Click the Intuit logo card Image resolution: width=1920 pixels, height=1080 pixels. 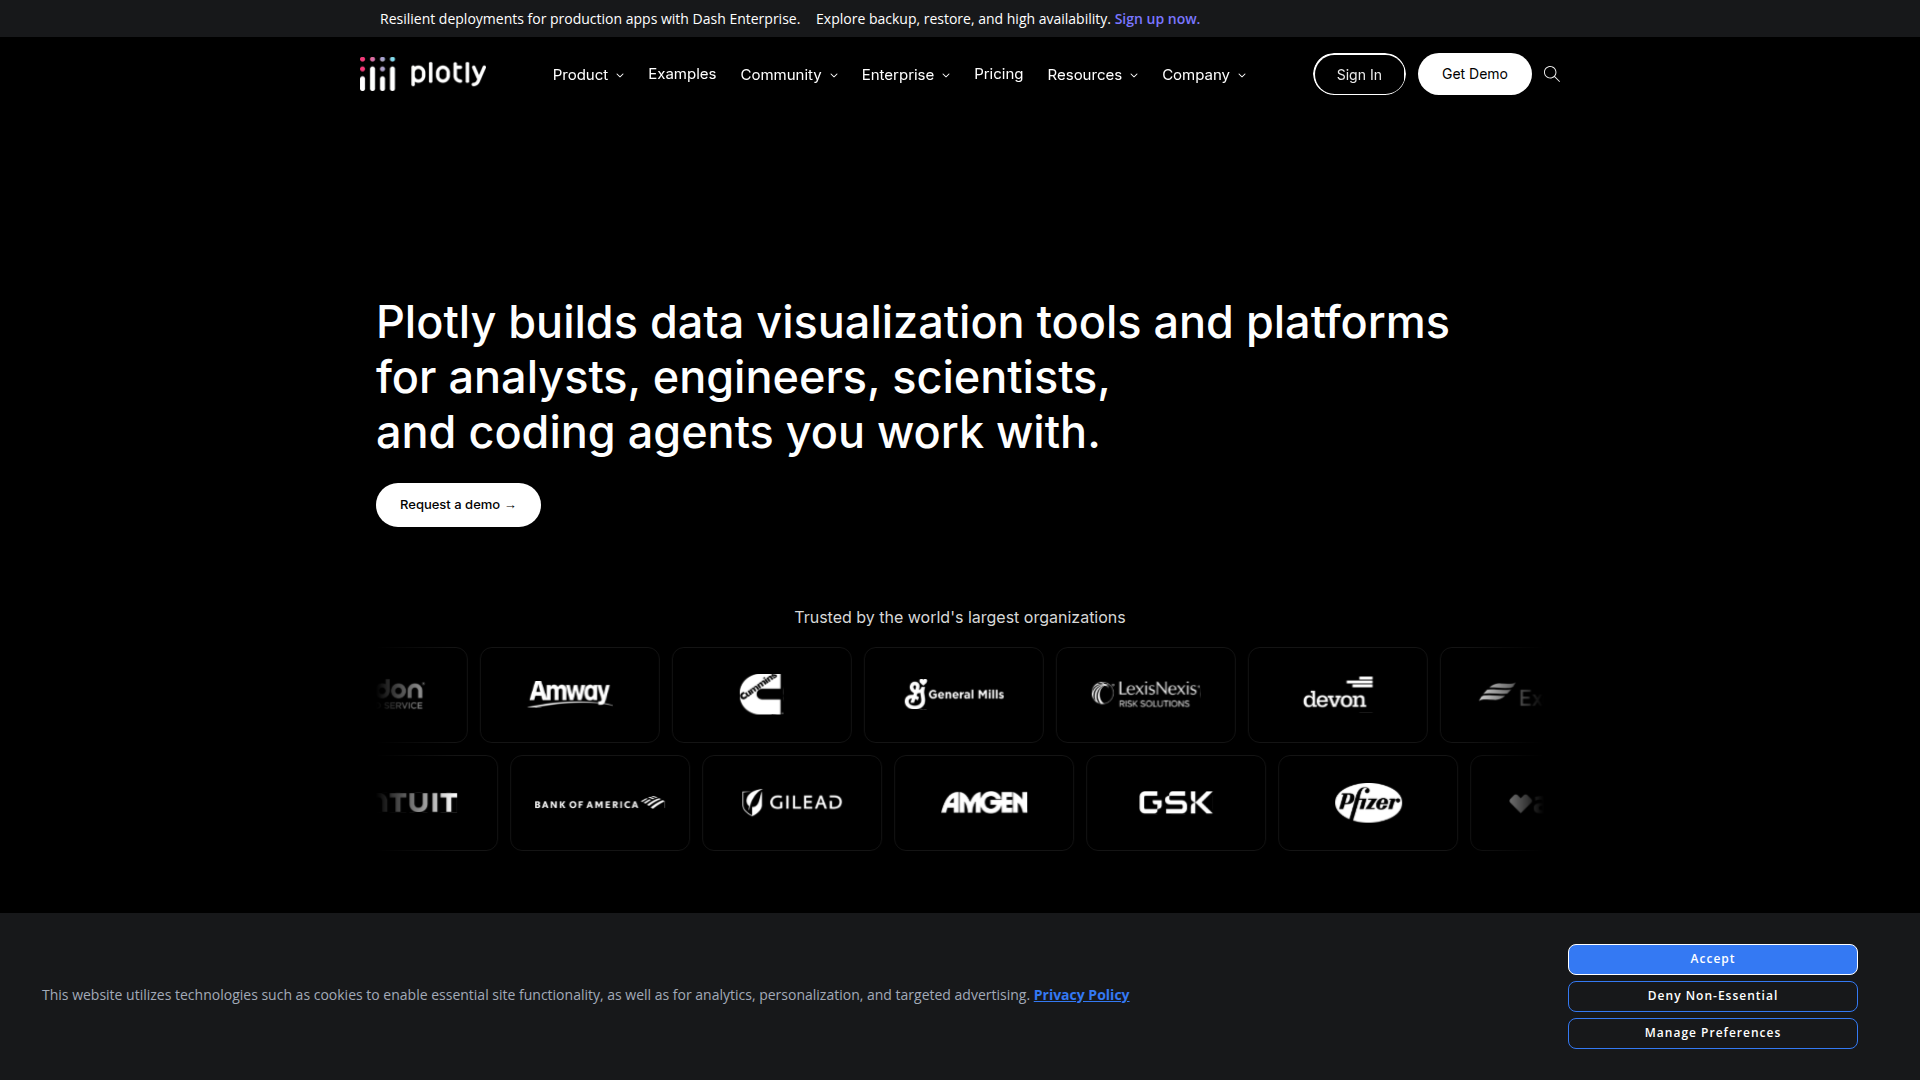pyautogui.click(x=438, y=803)
